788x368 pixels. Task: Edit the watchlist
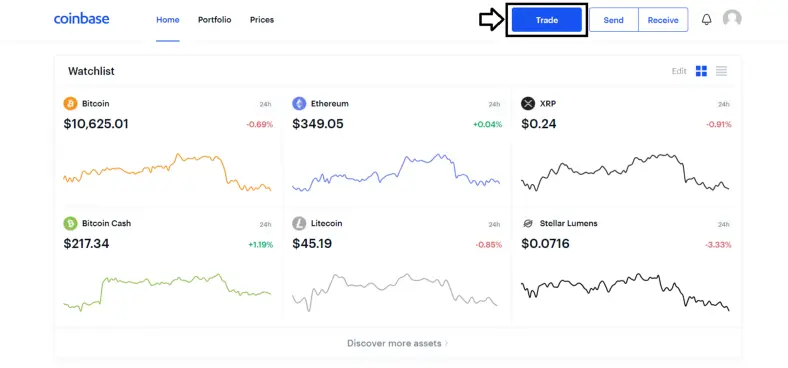[x=679, y=71]
